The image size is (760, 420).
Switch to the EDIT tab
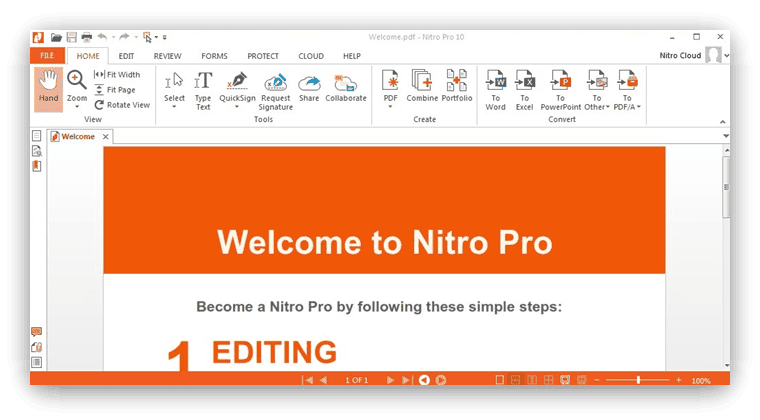[126, 56]
